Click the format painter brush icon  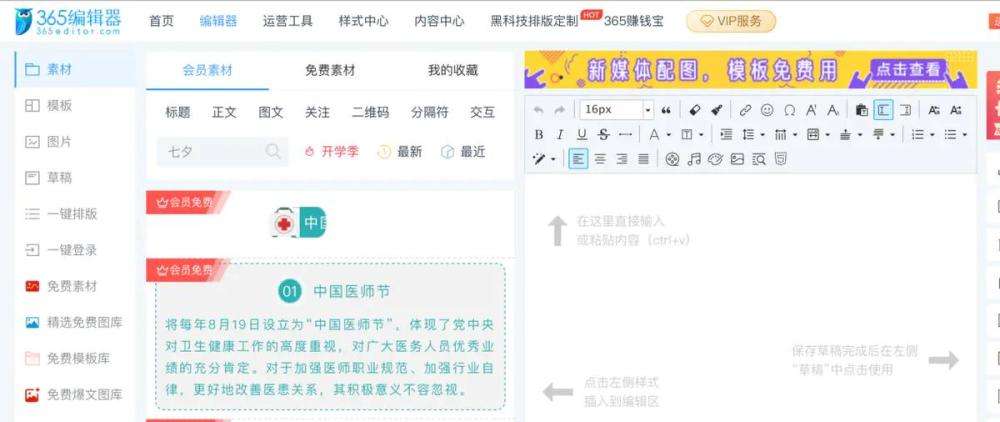coord(716,109)
